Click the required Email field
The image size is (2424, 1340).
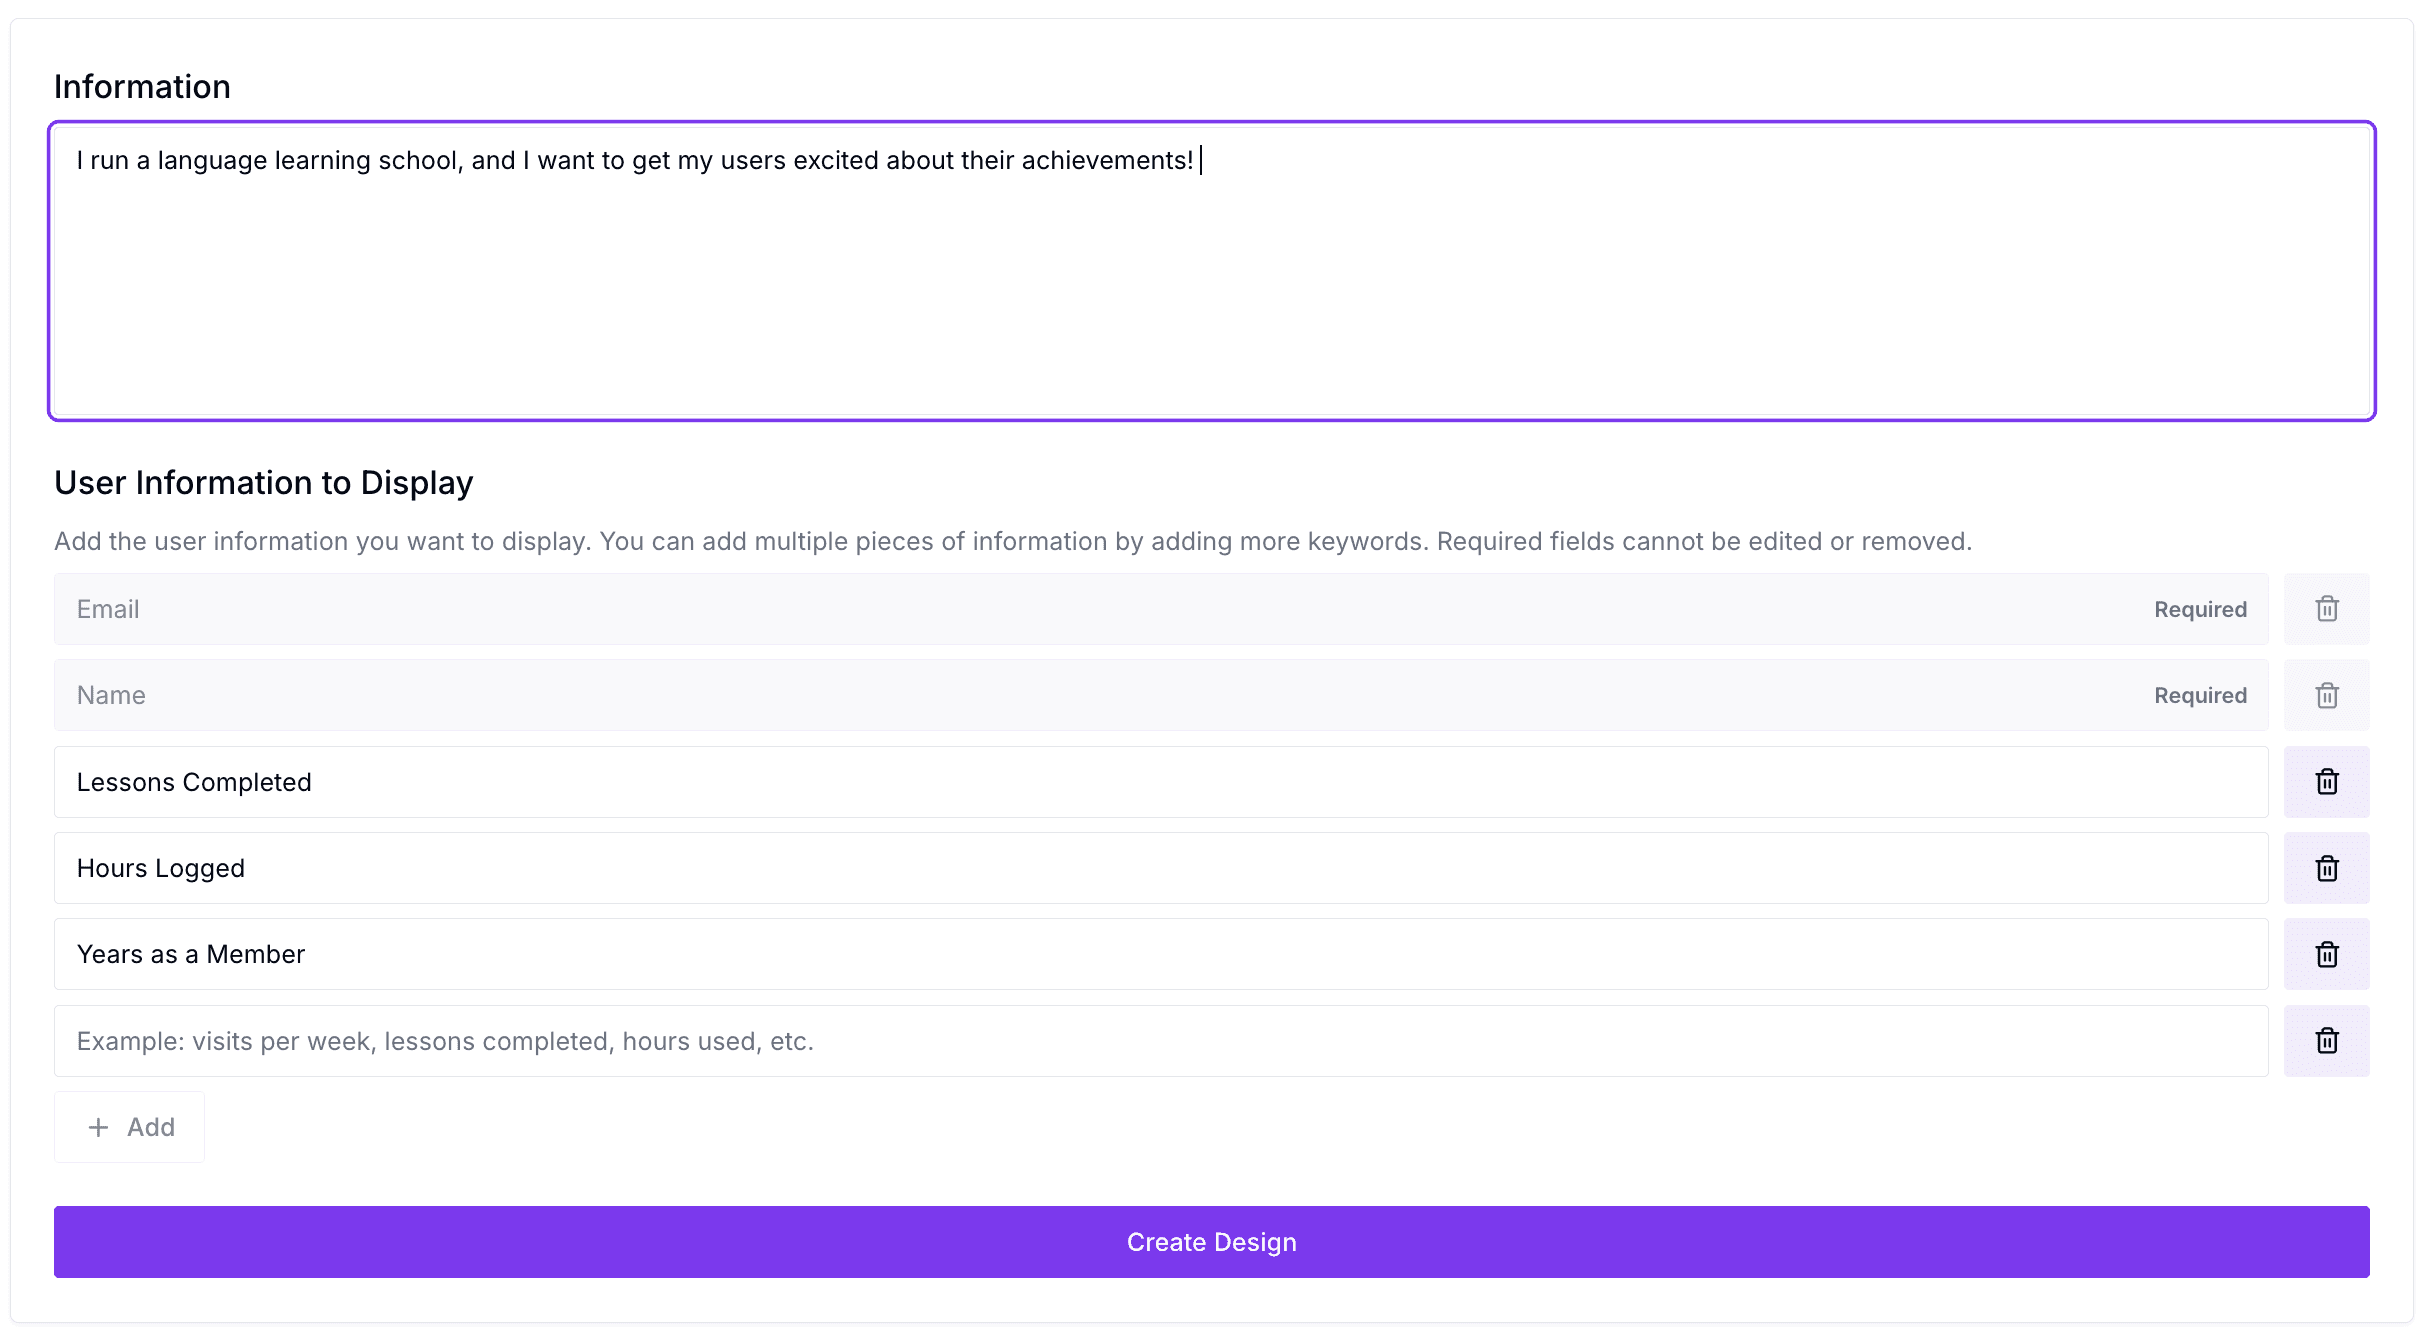pyautogui.click(x=1161, y=609)
